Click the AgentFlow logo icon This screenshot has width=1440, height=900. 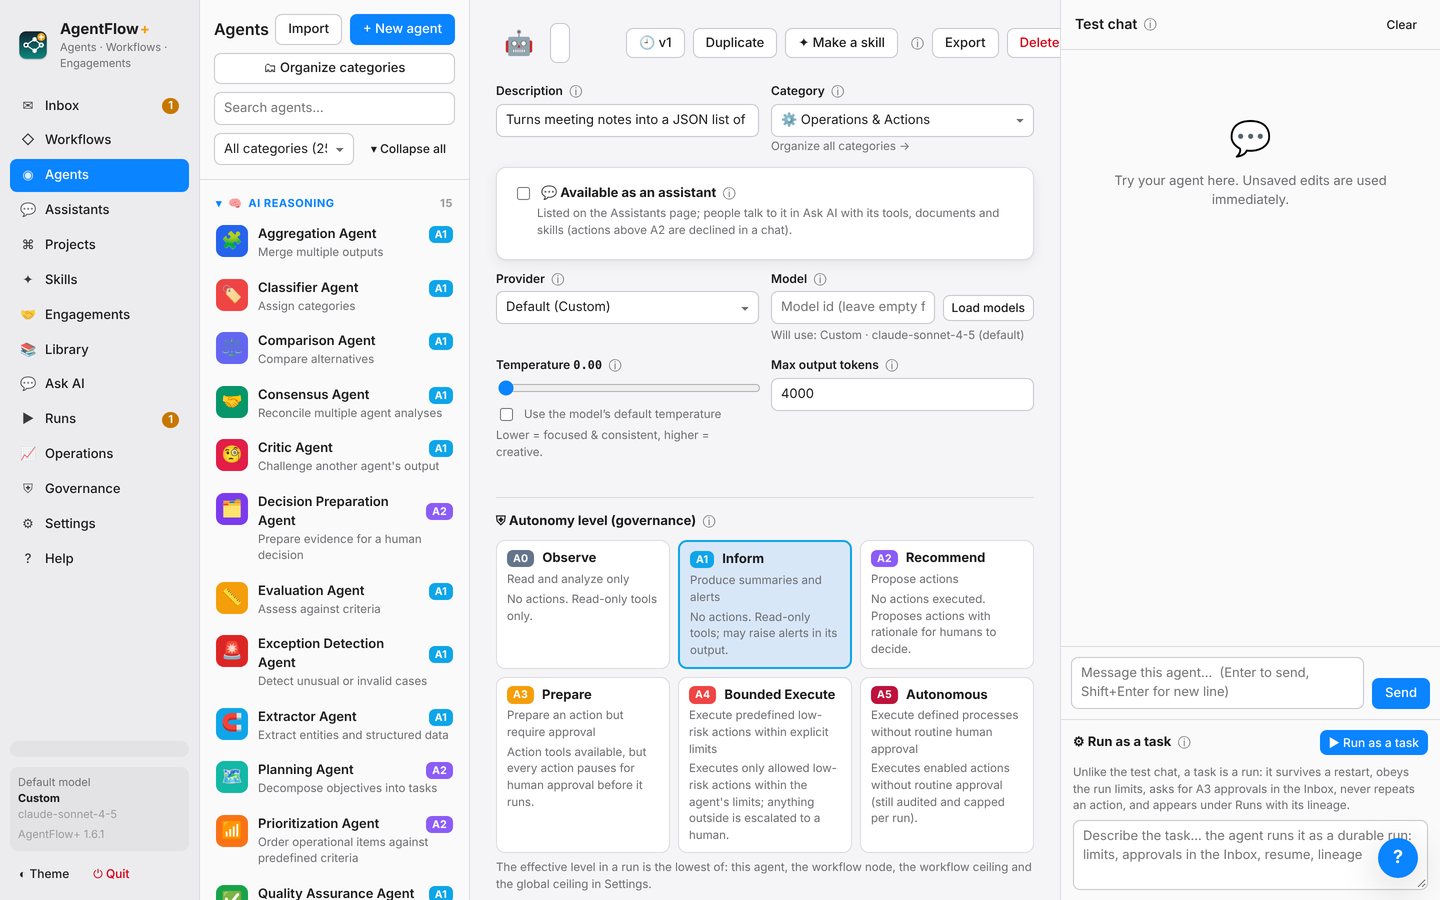coord(33,45)
